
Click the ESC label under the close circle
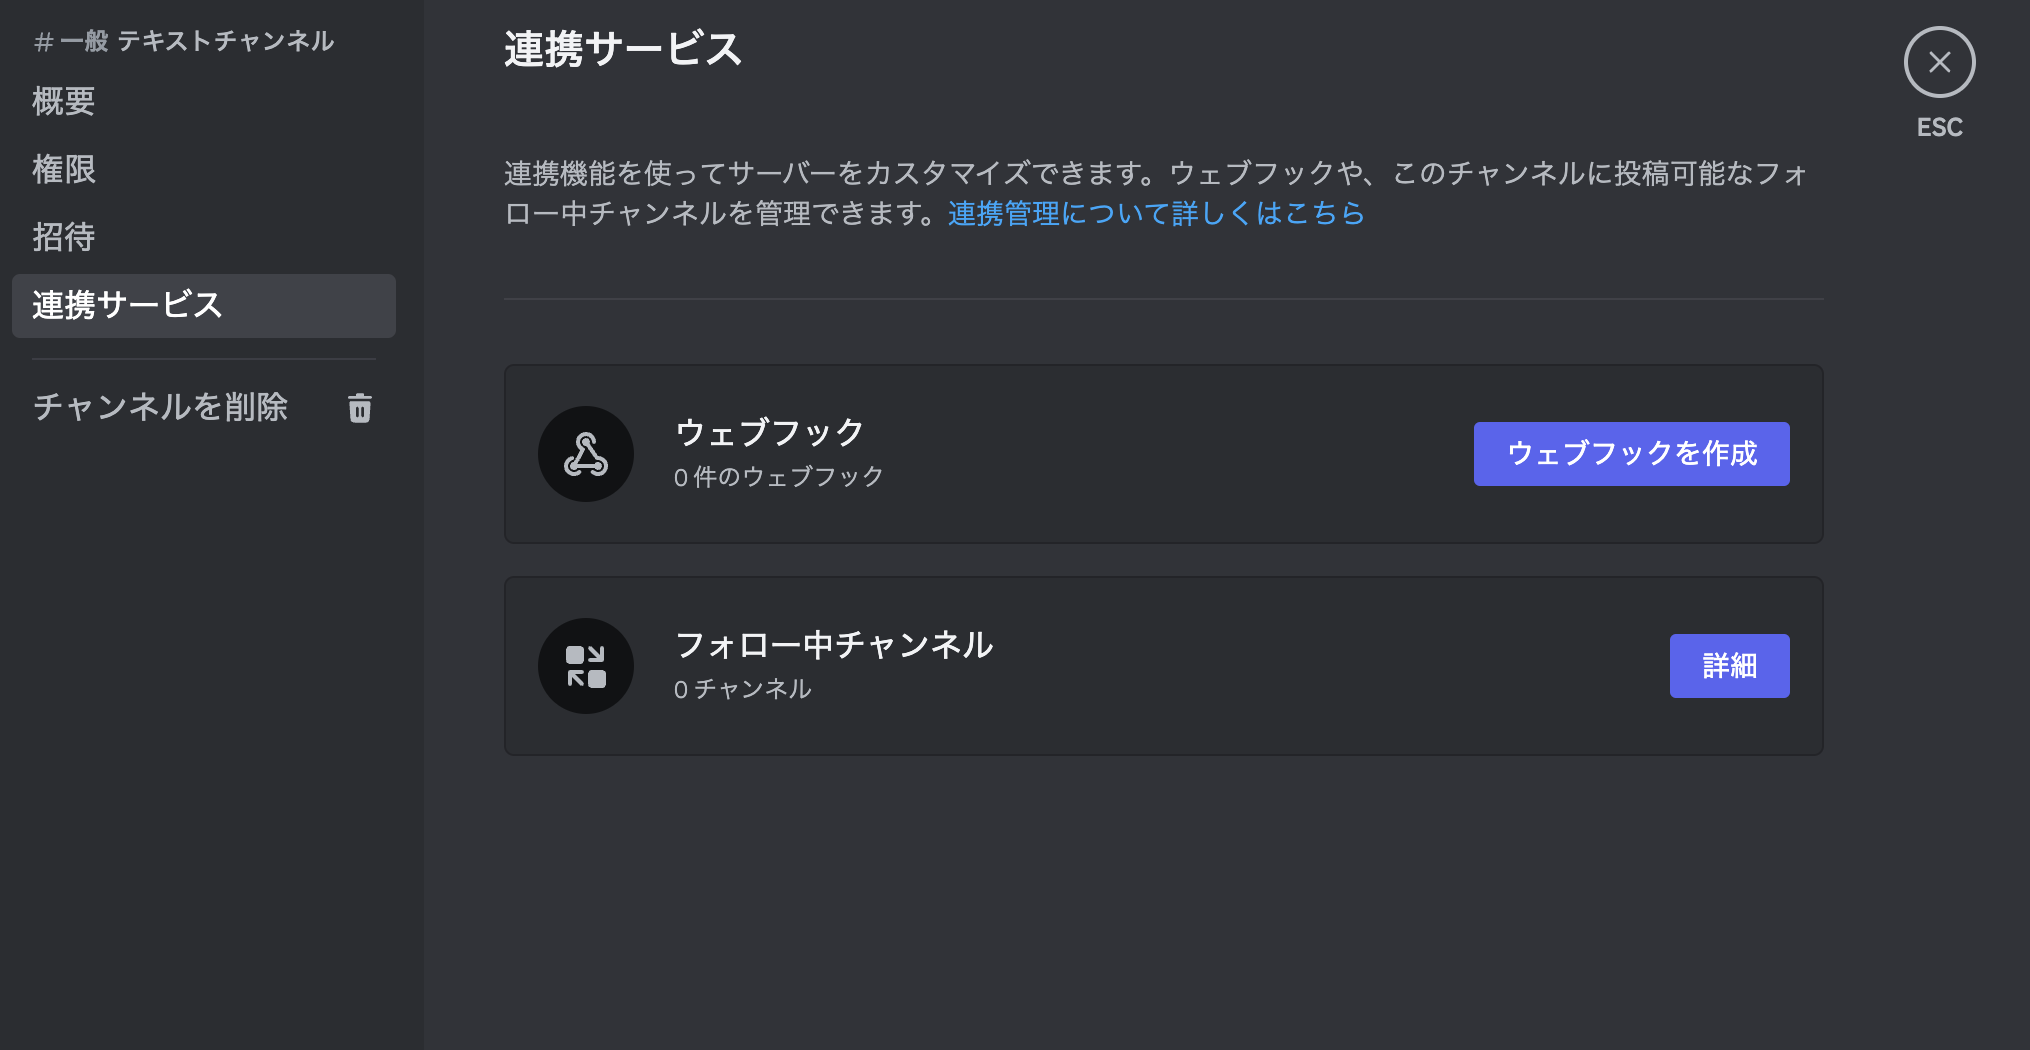tap(1939, 127)
